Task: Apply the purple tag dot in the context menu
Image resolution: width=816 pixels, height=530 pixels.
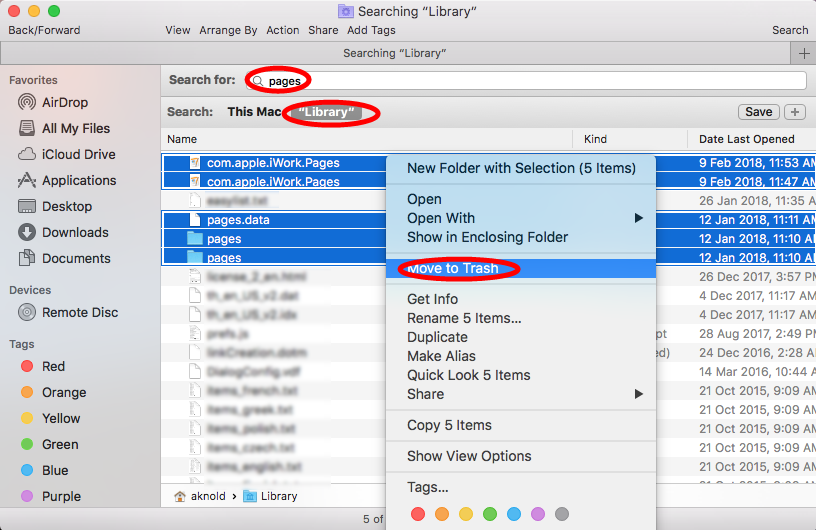Action: tap(538, 514)
